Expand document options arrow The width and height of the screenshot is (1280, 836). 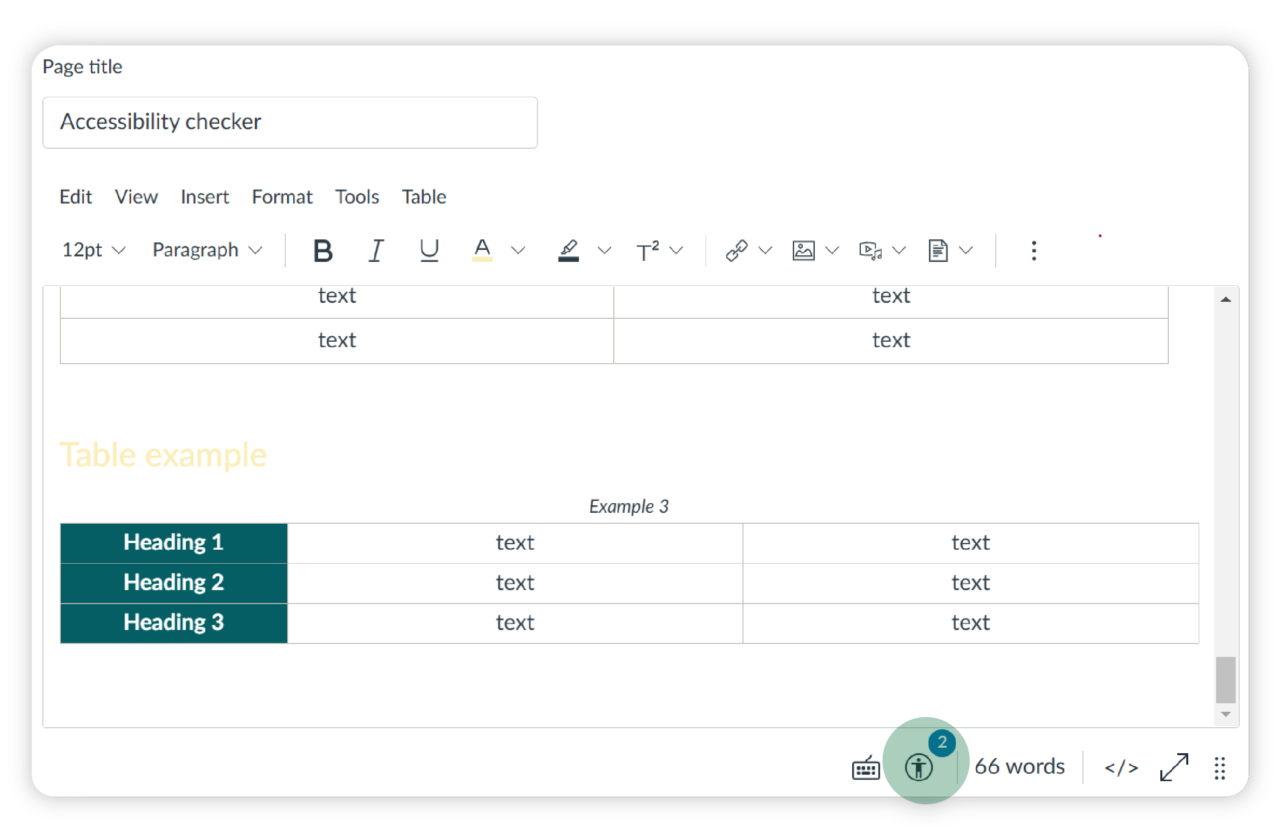pos(965,250)
